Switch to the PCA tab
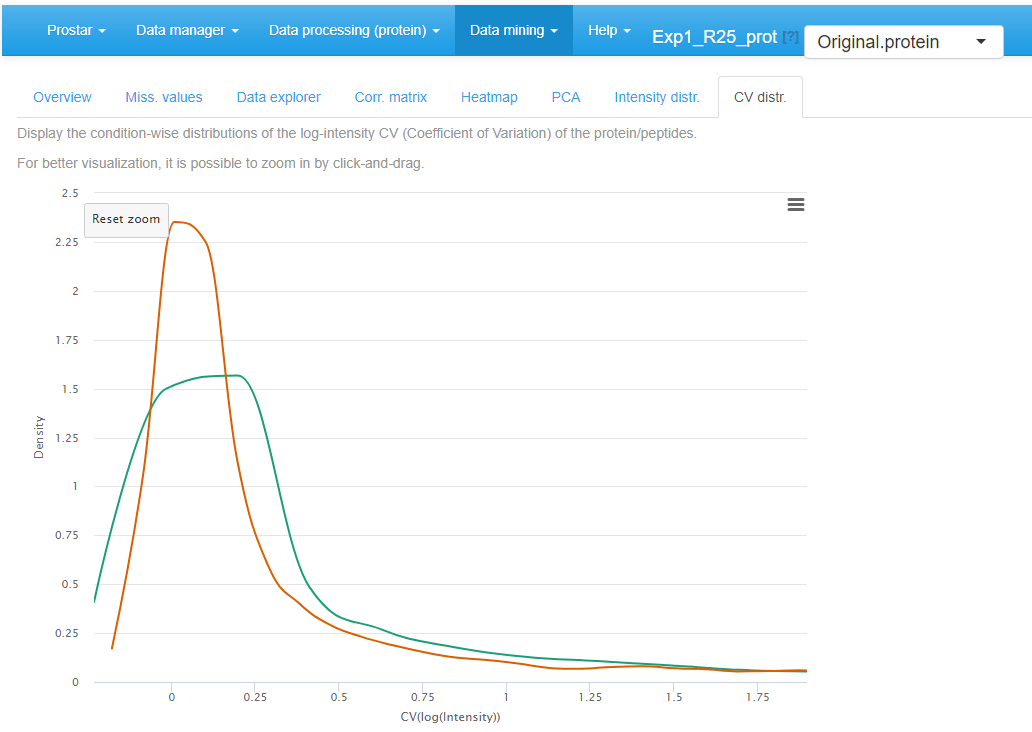 pos(566,97)
